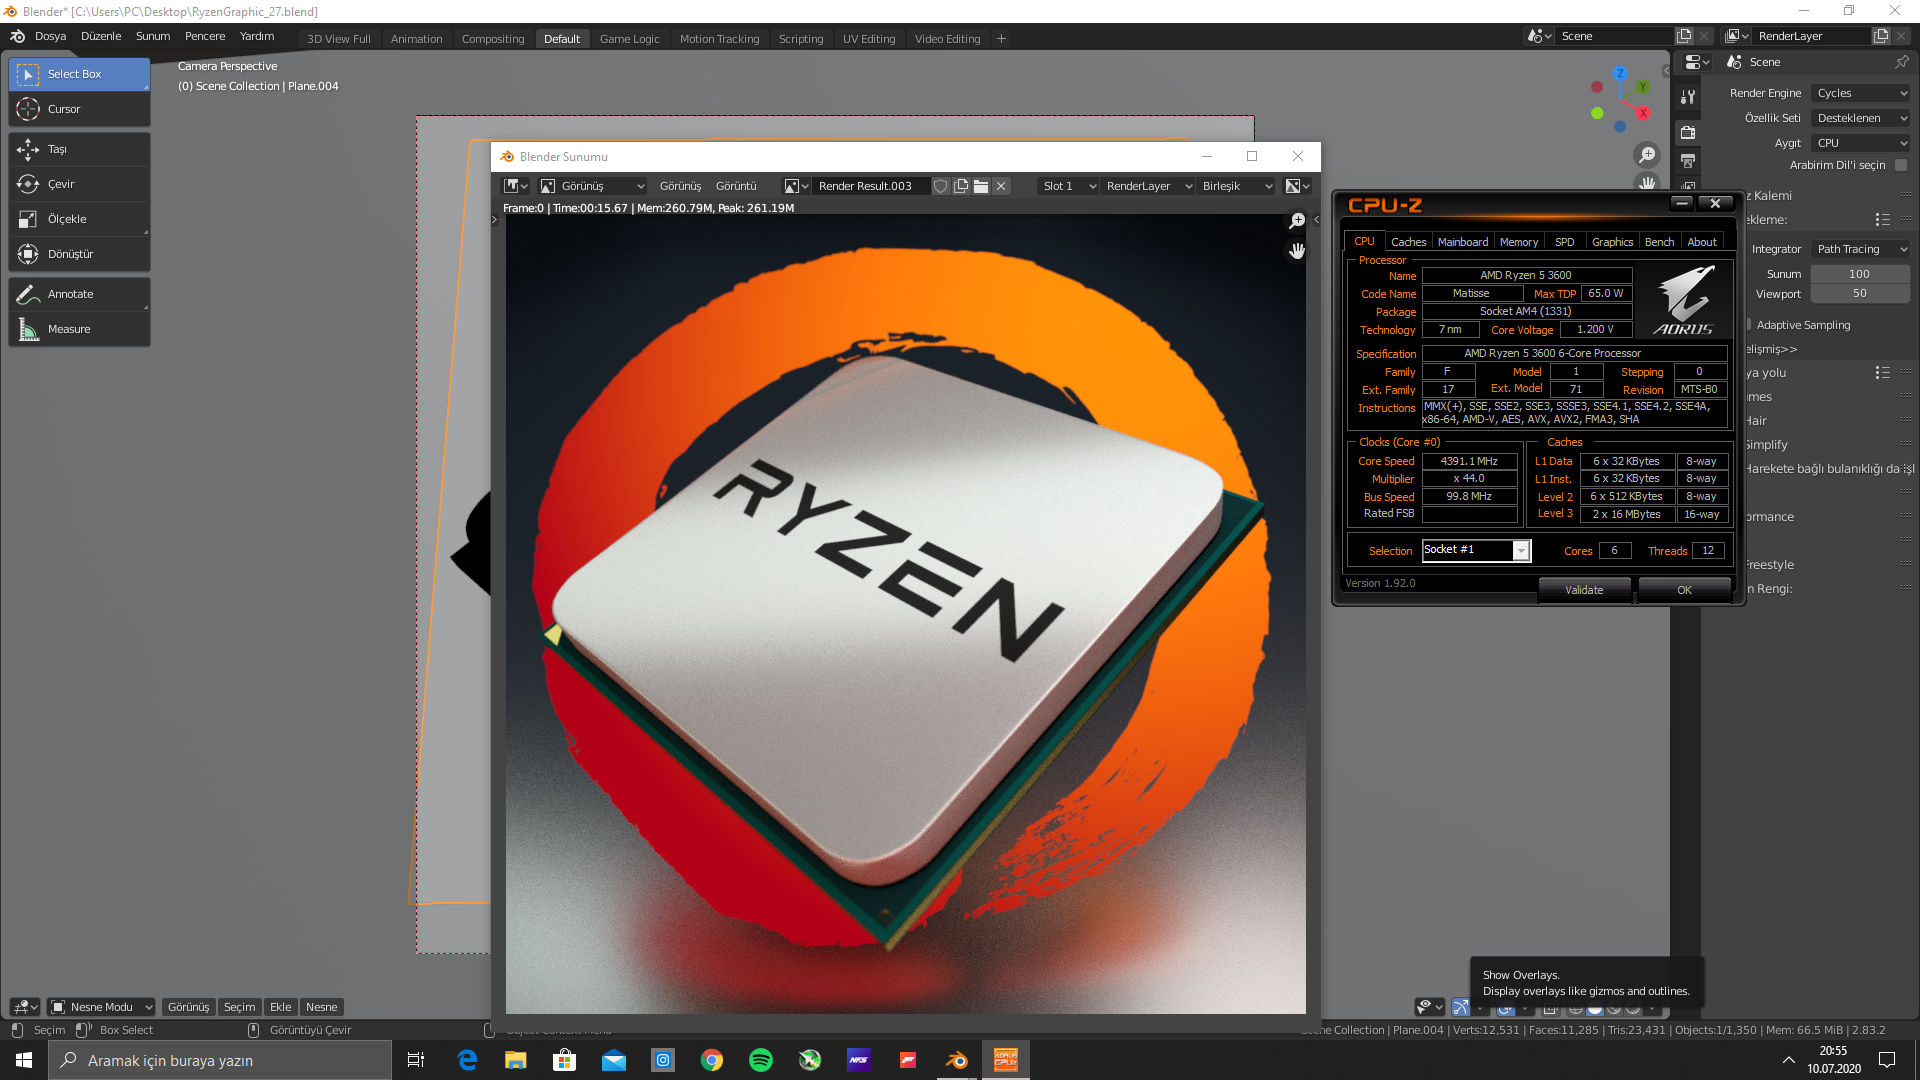The height and width of the screenshot is (1080, 1920).
Task: Open Aygıt CPU device dropdown
Action: click(1861, 143)
